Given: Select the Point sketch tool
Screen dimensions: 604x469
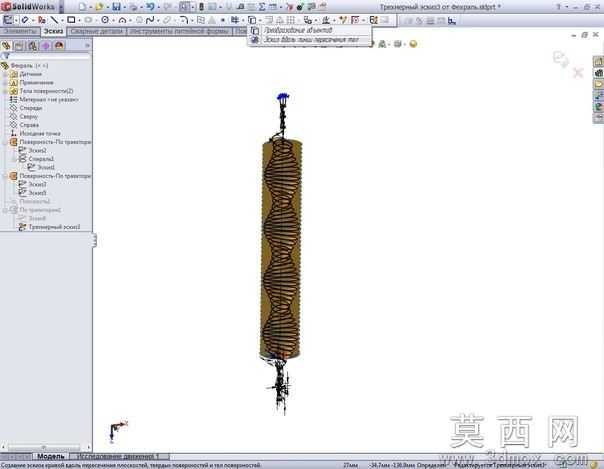Looking at the screenshot, I should coord(223,20).
